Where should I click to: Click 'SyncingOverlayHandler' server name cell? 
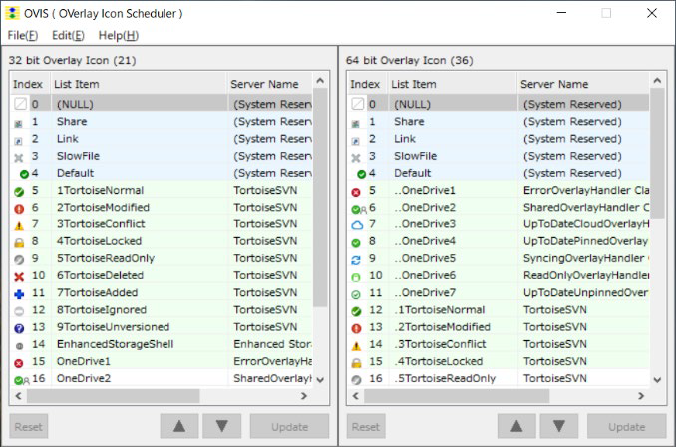coord(584,258)
